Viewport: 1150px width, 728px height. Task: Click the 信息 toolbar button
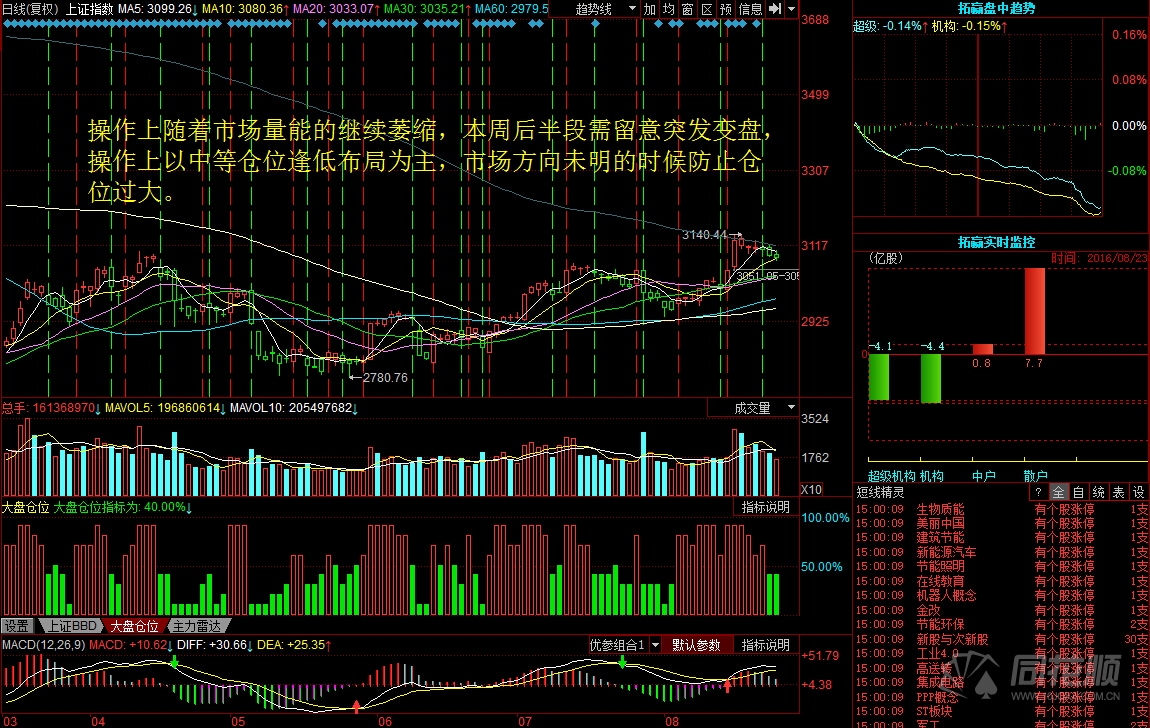pos(750,9)
